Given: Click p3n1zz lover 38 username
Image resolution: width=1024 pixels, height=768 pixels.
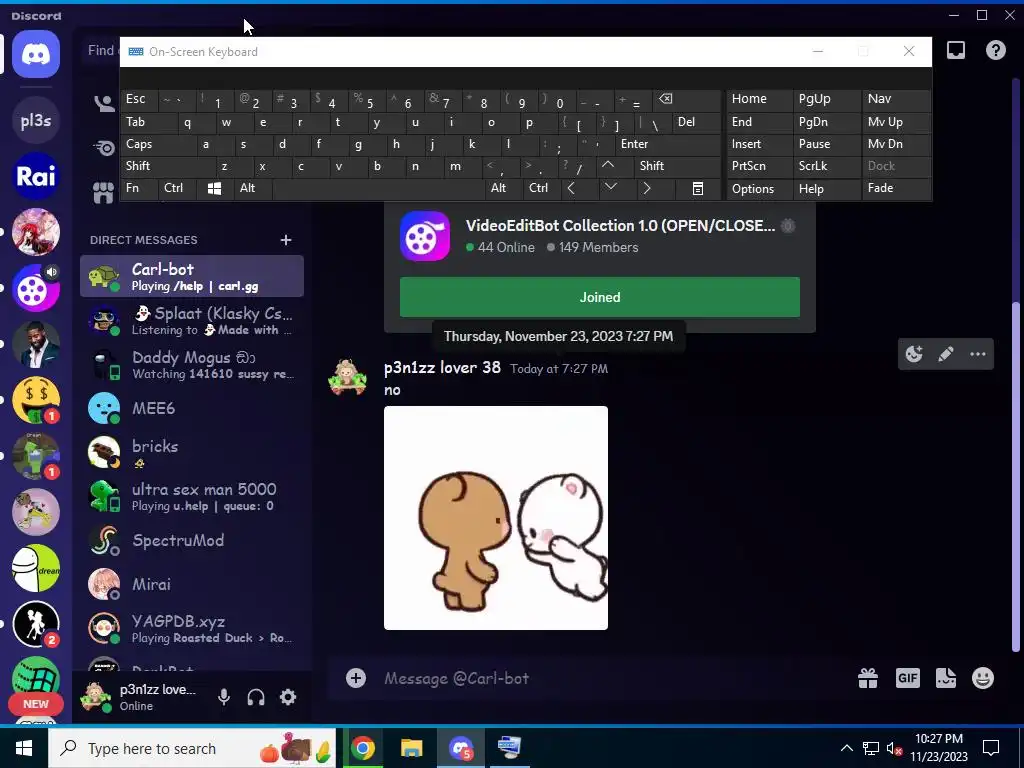Looking at the screenshot, I should (x=442, y=368).
